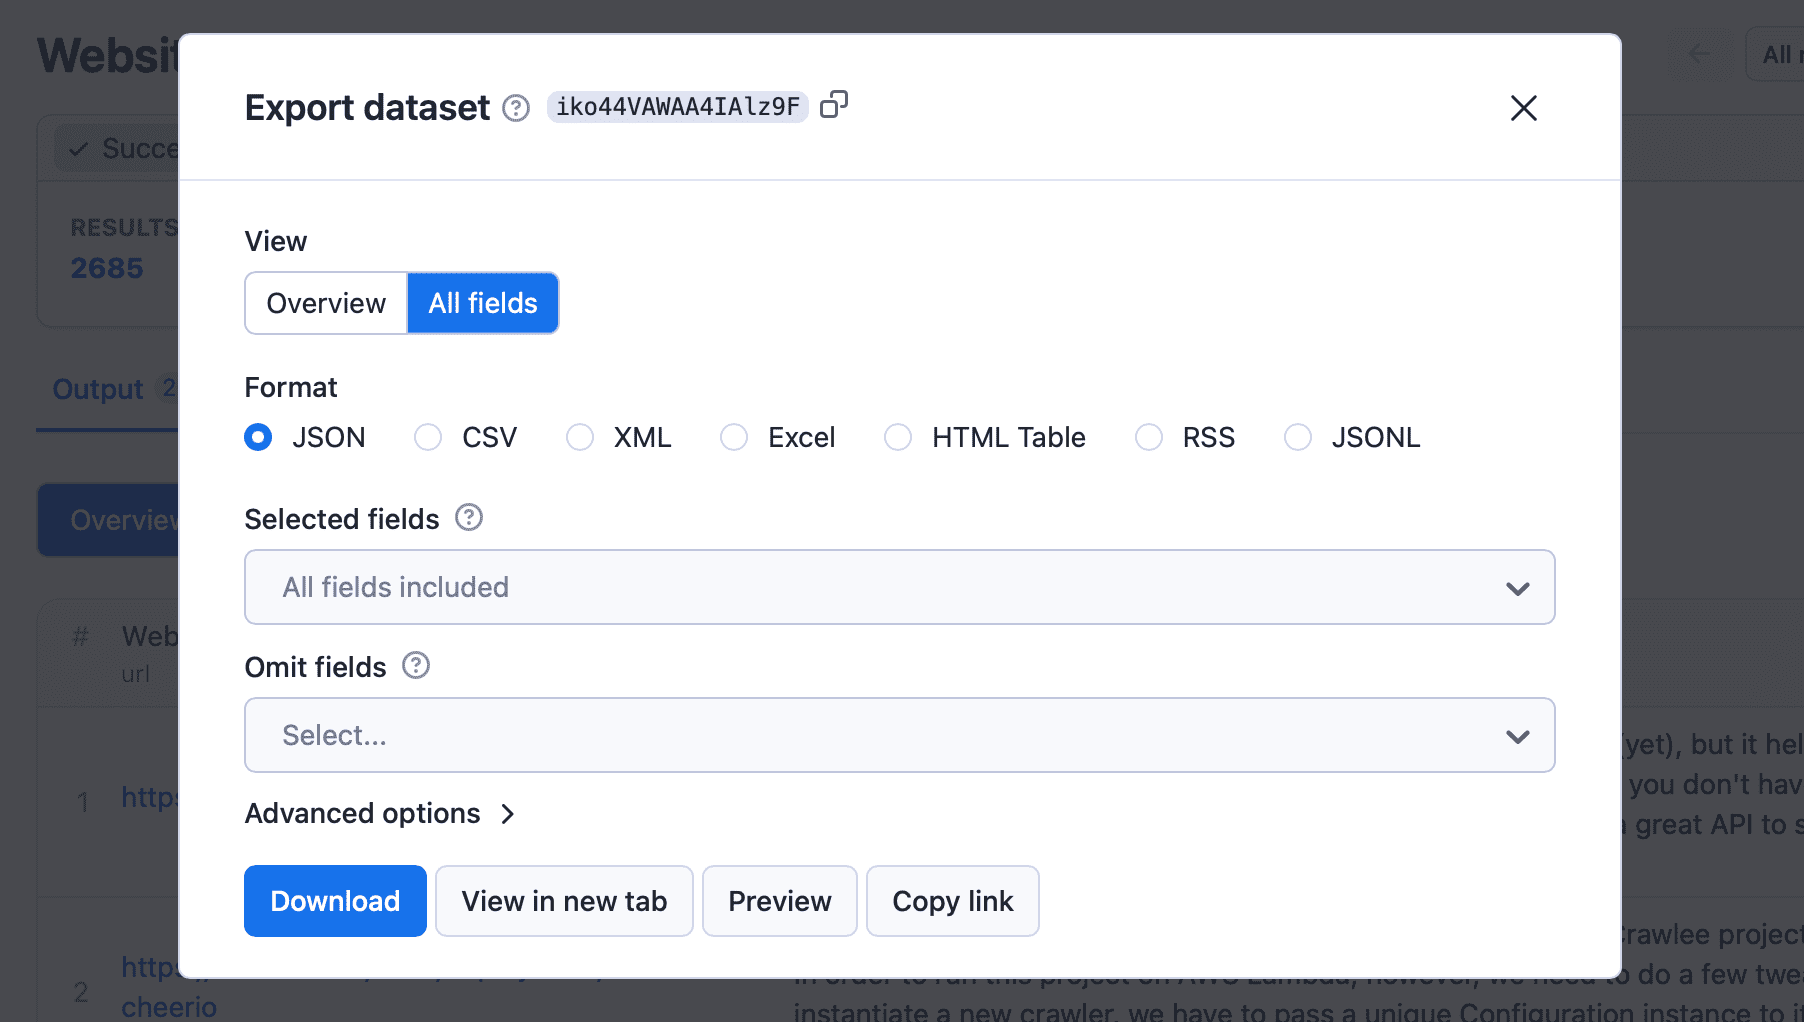Viewport: 1804px width, 1022px height.
Task: Switch view to Overview
Action: click(325, 303)
